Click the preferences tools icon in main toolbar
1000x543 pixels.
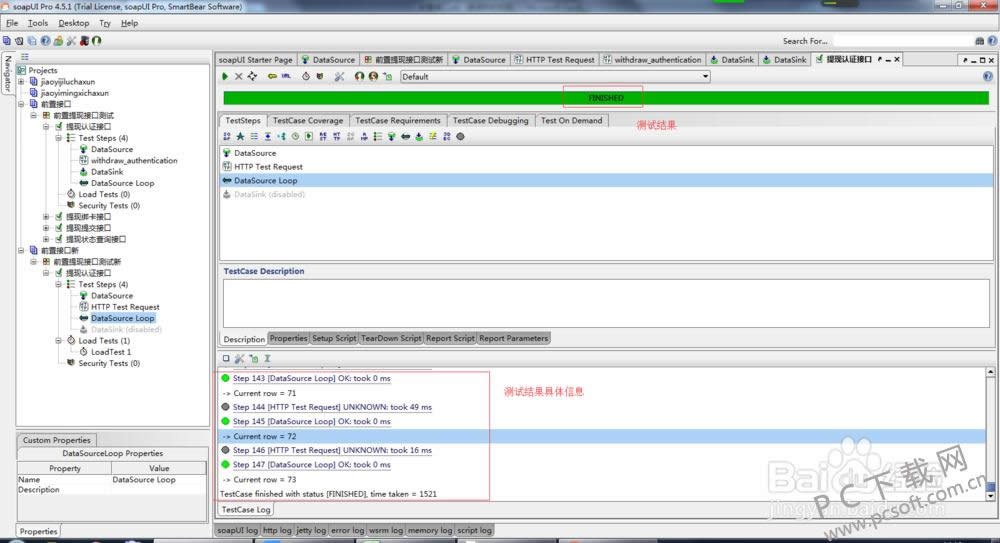click(71, 41)
